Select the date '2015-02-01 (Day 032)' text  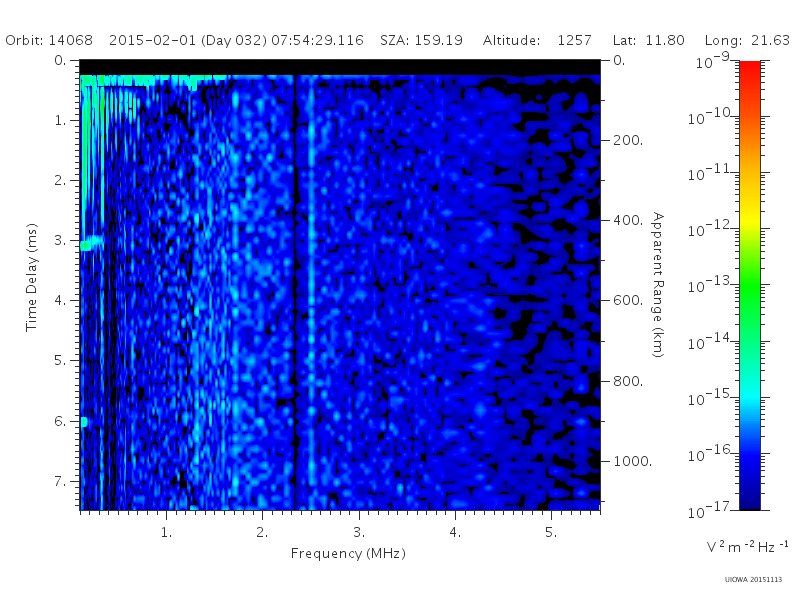[188, 40]
